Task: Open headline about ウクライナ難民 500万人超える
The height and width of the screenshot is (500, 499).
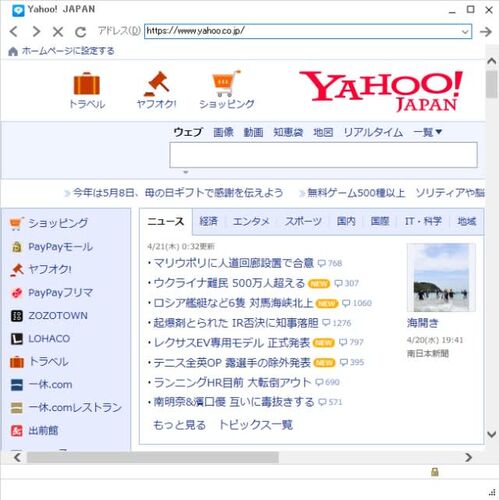Action: point(229,283)
